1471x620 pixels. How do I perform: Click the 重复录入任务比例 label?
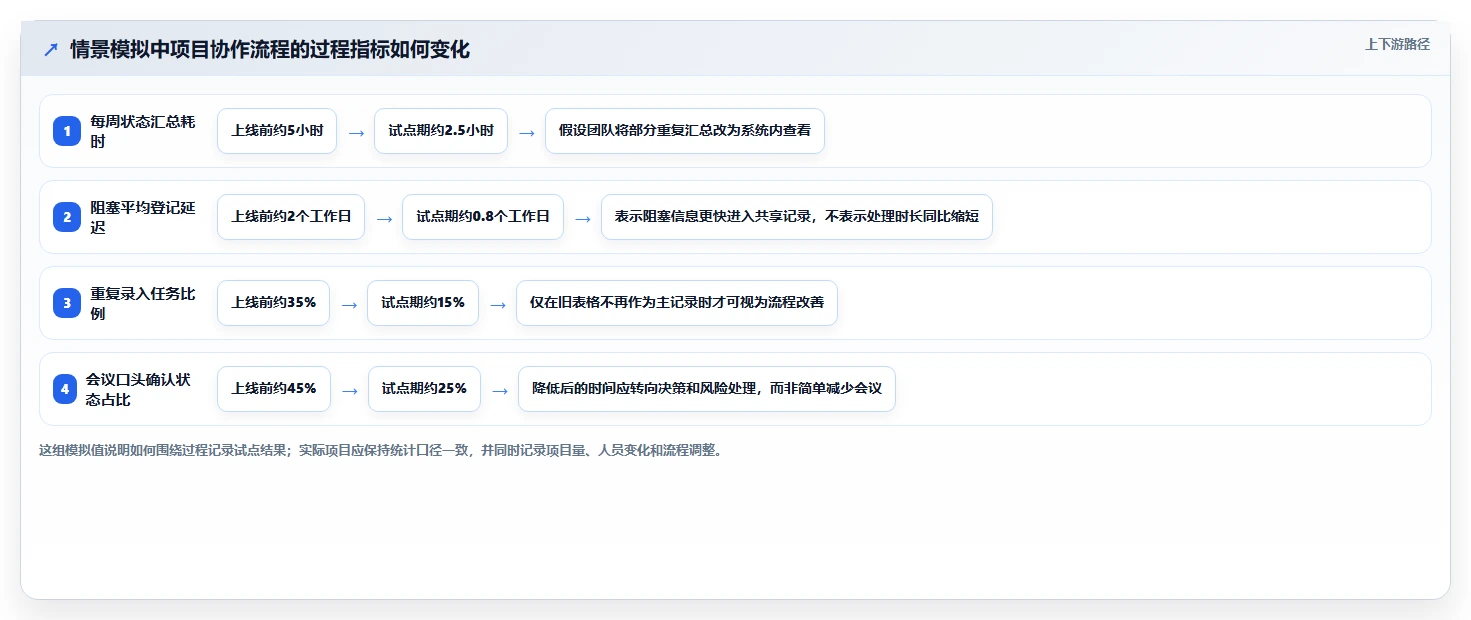143,303
